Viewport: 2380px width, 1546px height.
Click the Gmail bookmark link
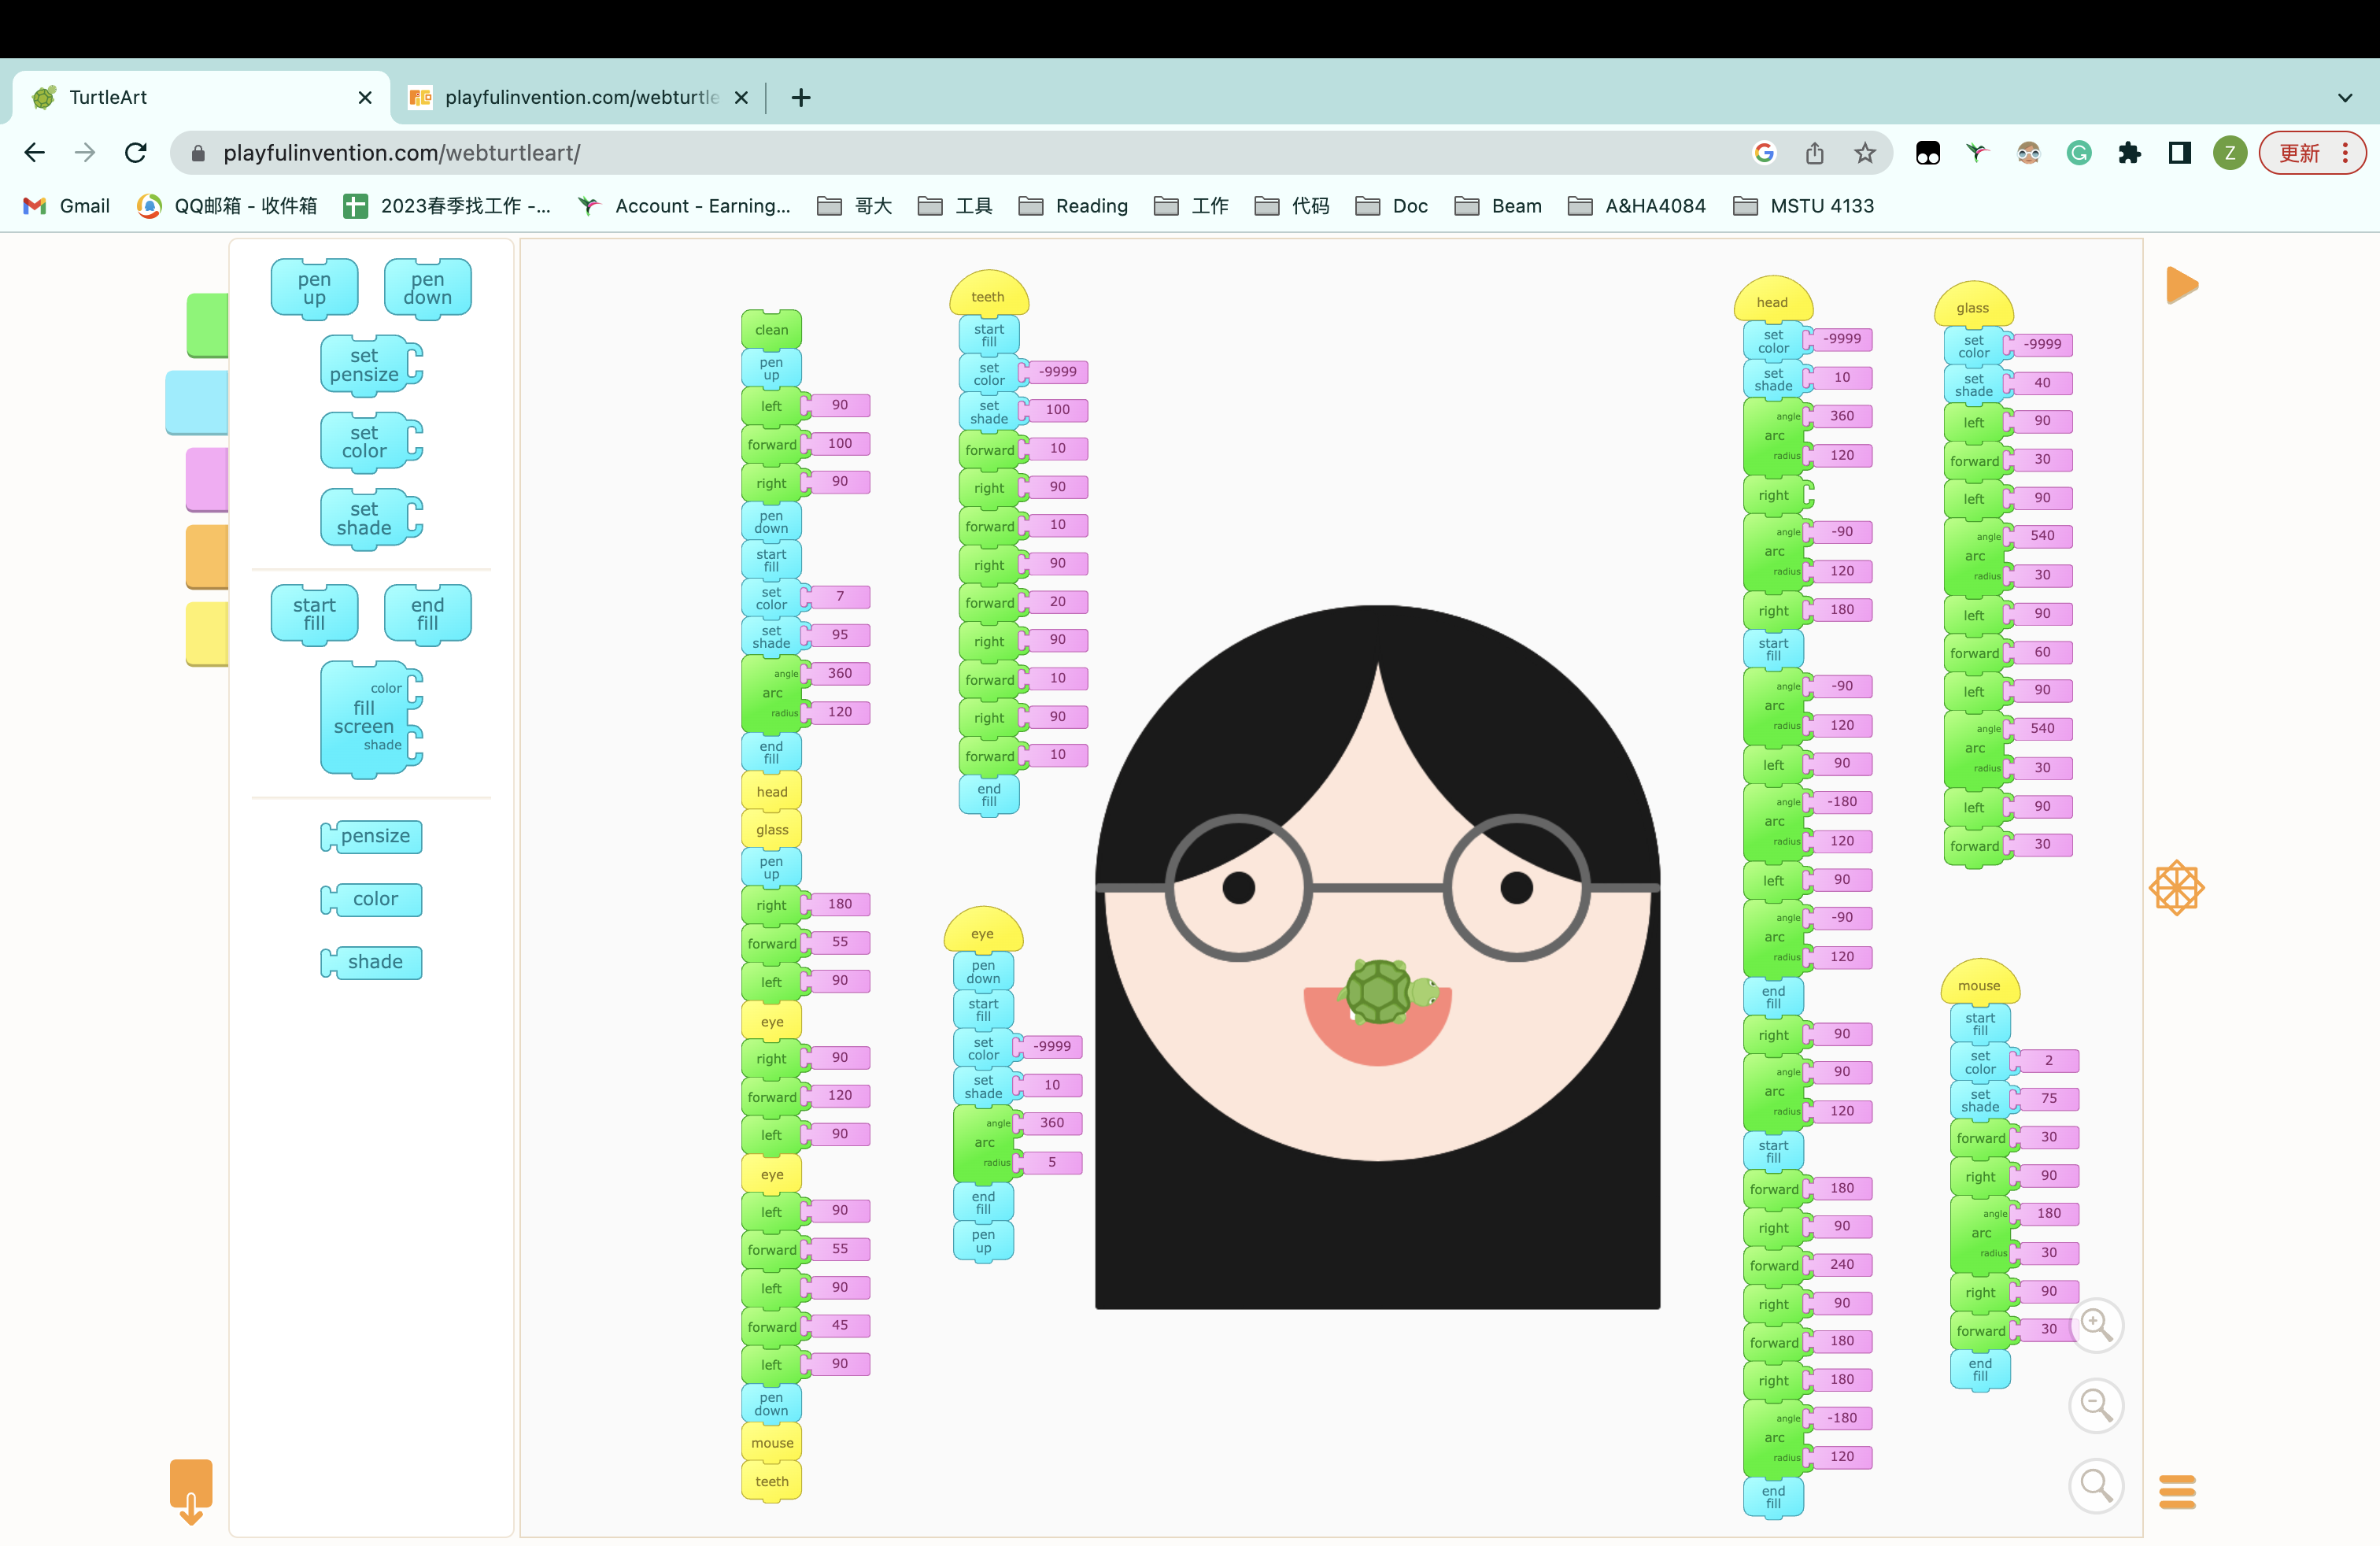click(x=66, y=206)
